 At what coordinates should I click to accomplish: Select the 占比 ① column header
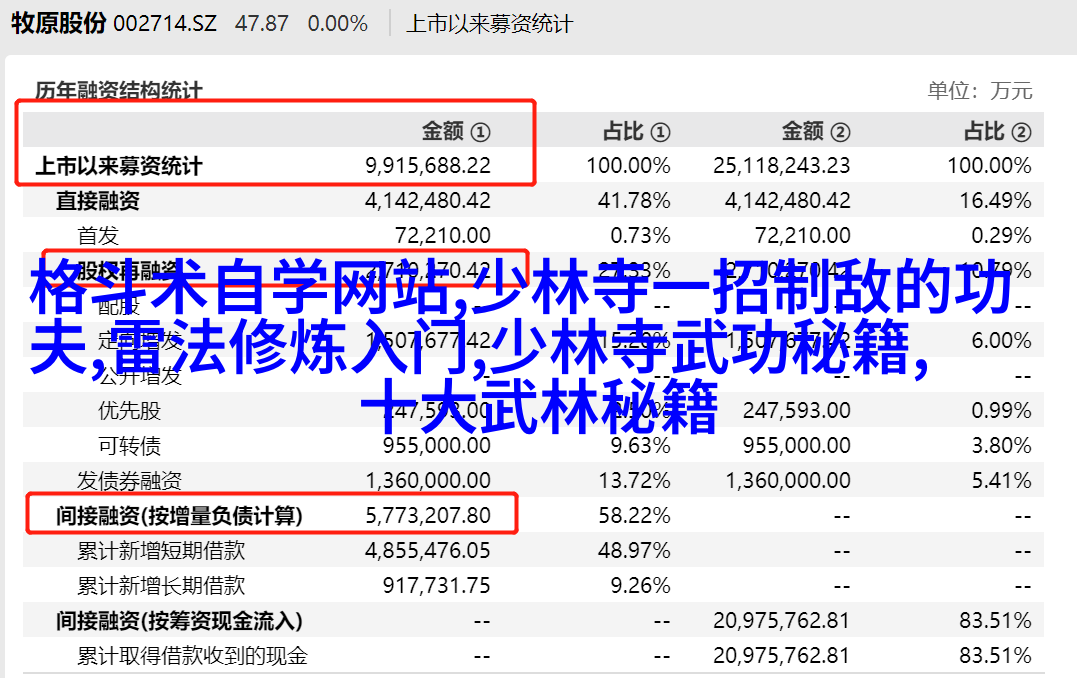coord(636,131)
